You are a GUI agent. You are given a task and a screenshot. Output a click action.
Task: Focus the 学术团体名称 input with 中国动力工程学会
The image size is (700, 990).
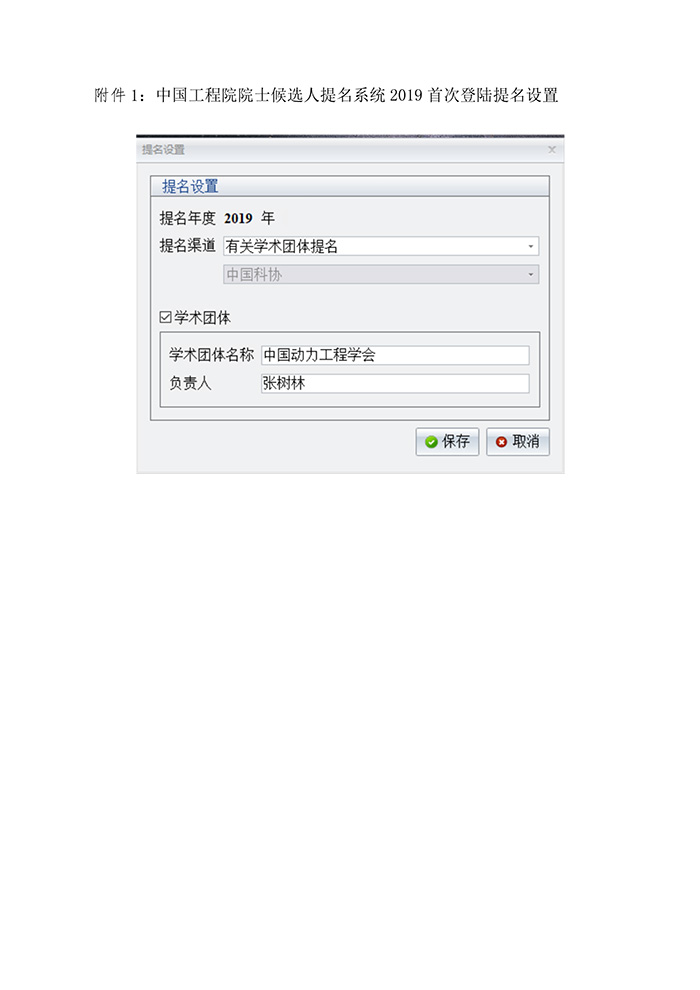coord(395,355)
